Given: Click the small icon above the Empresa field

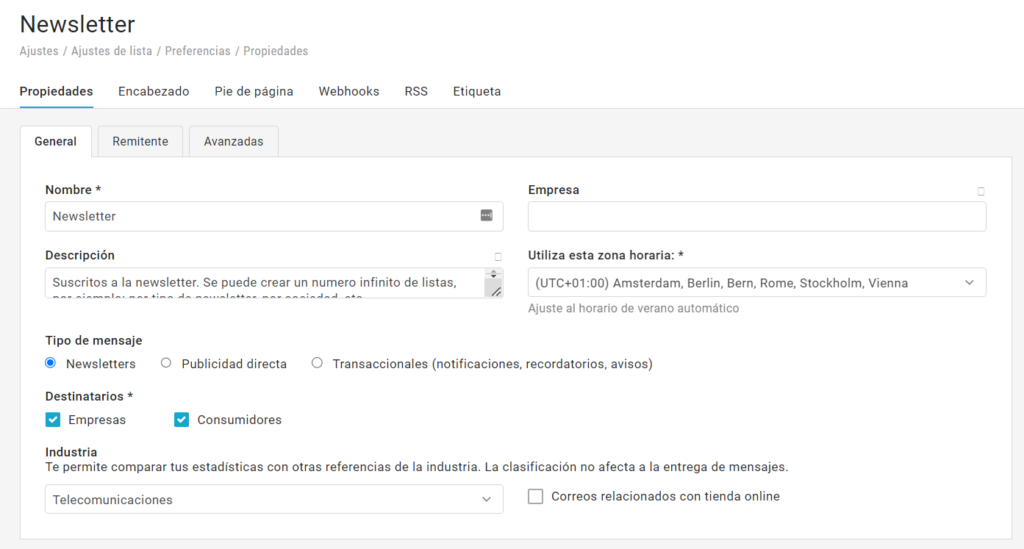Looking at the screenshot, I should (980, 191).
